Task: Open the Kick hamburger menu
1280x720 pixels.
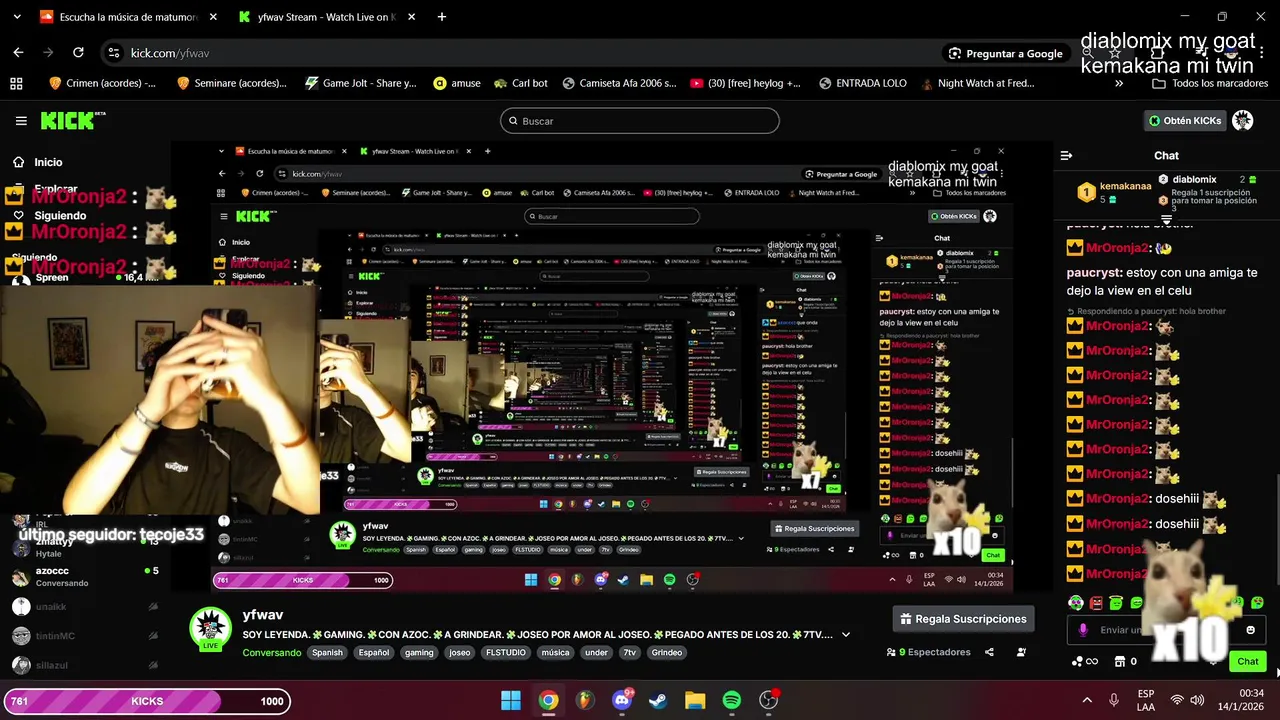Action: (21, 121)
